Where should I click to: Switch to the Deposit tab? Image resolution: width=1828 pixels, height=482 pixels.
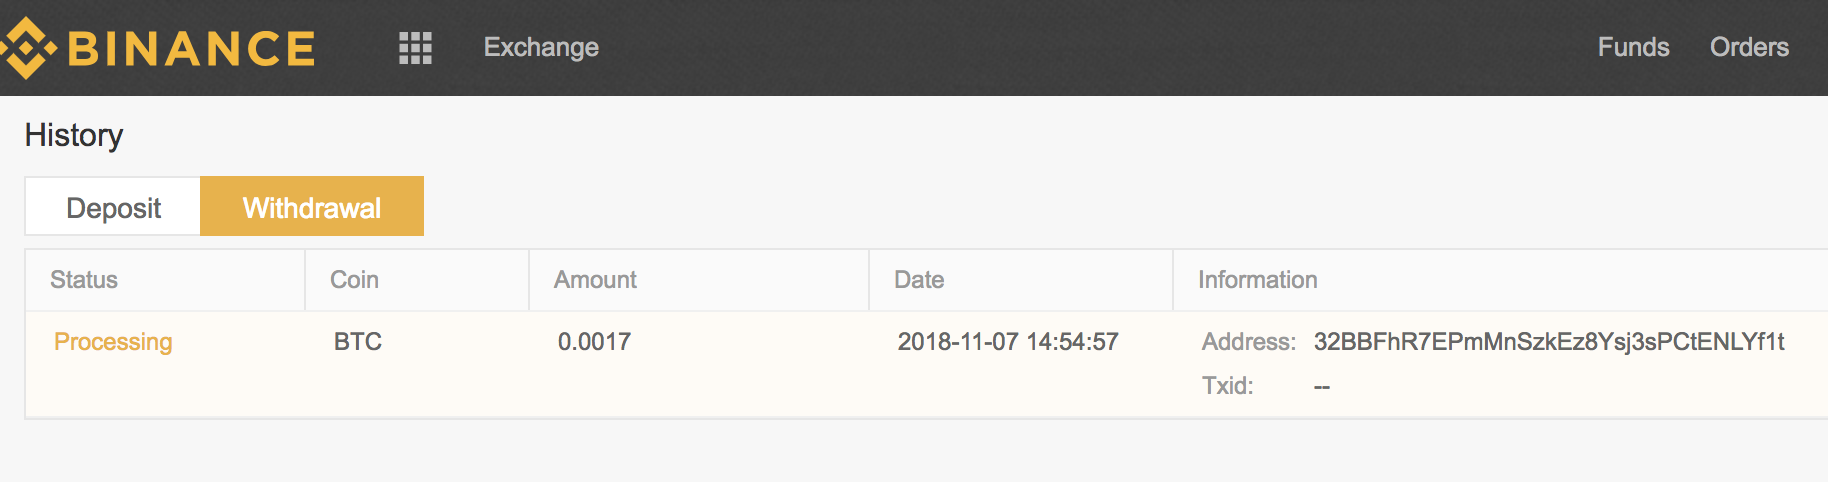coord(113,207)
